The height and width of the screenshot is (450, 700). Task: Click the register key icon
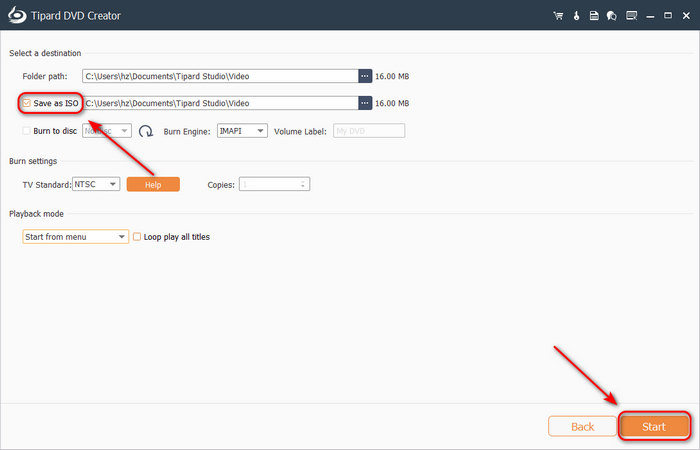576,16
